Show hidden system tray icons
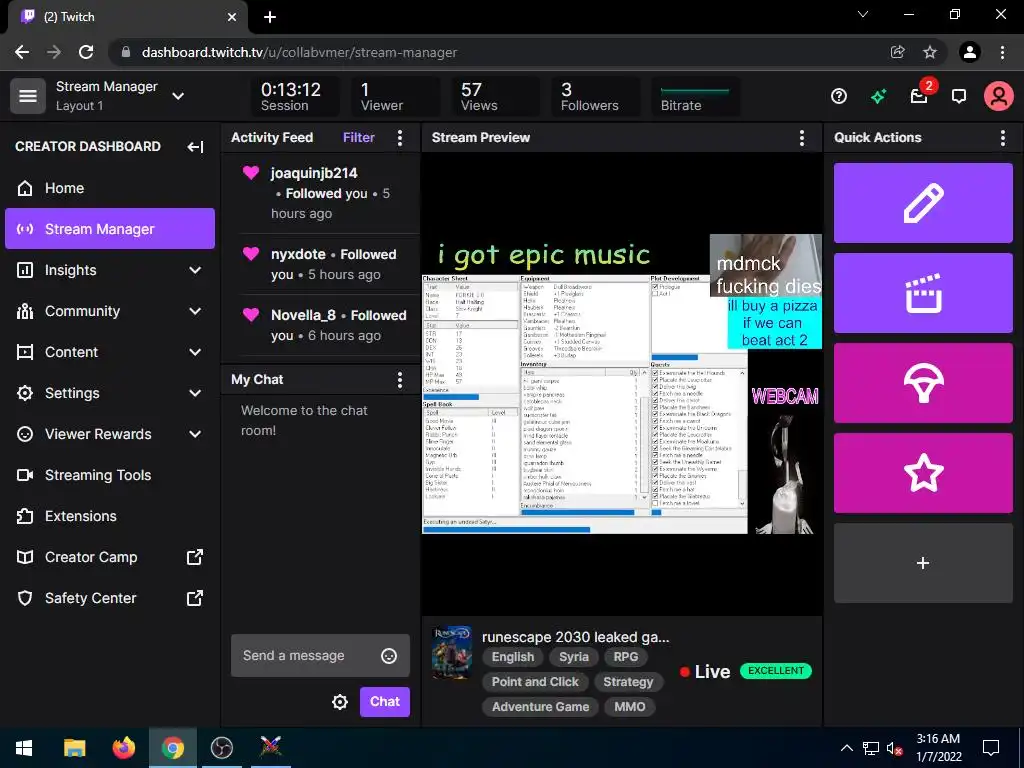The width and height of the screenshot is (1024, 768). coord(846,748)
